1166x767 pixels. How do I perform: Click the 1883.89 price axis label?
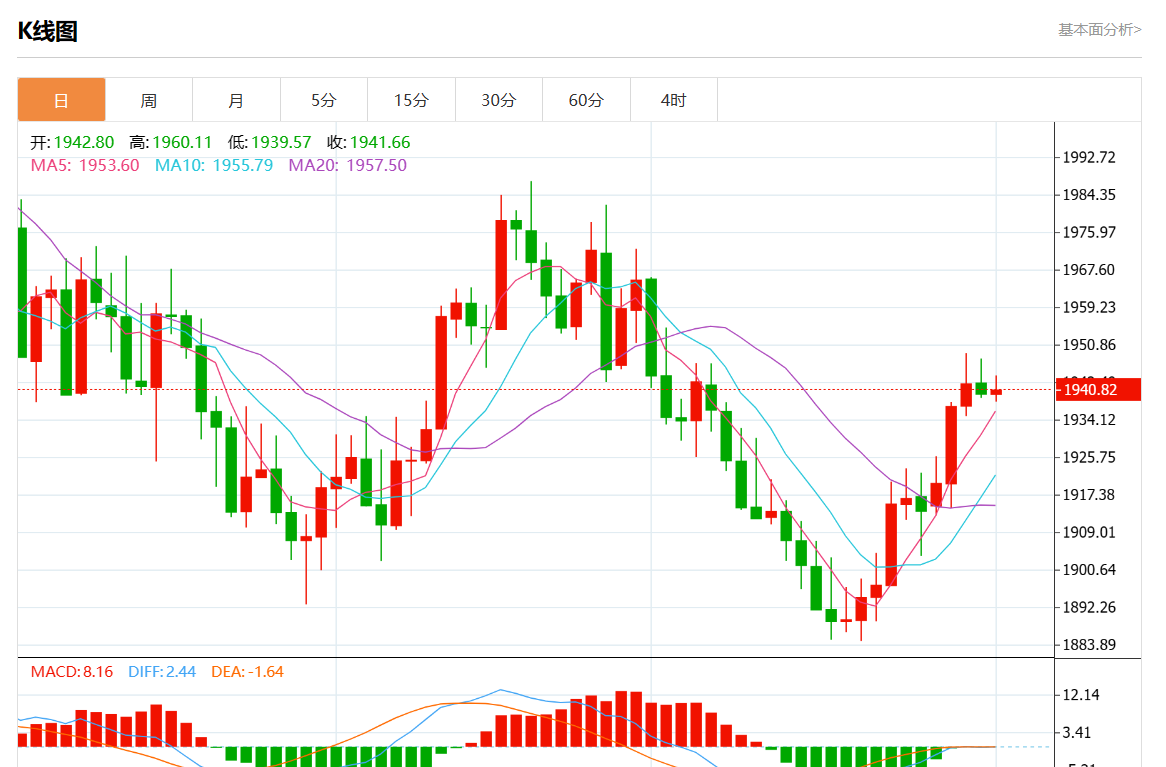1089,645
